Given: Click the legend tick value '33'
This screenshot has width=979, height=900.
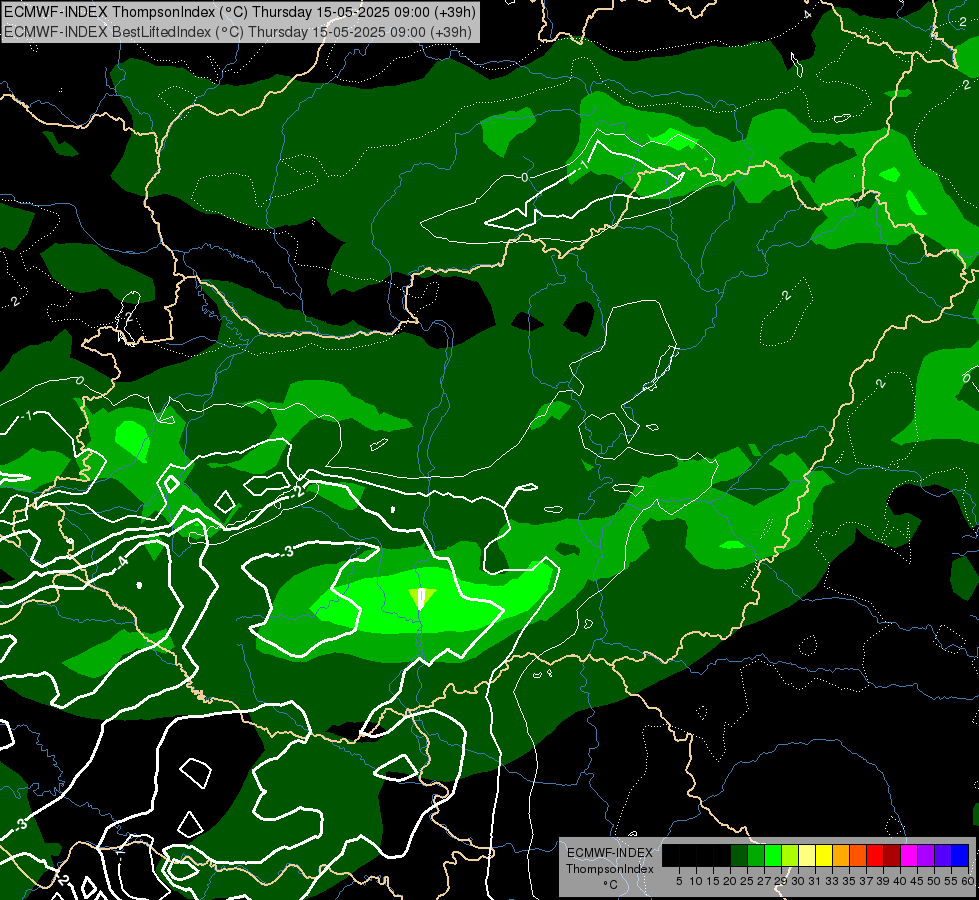Looking at the screenshot, I should pos(832,881).
